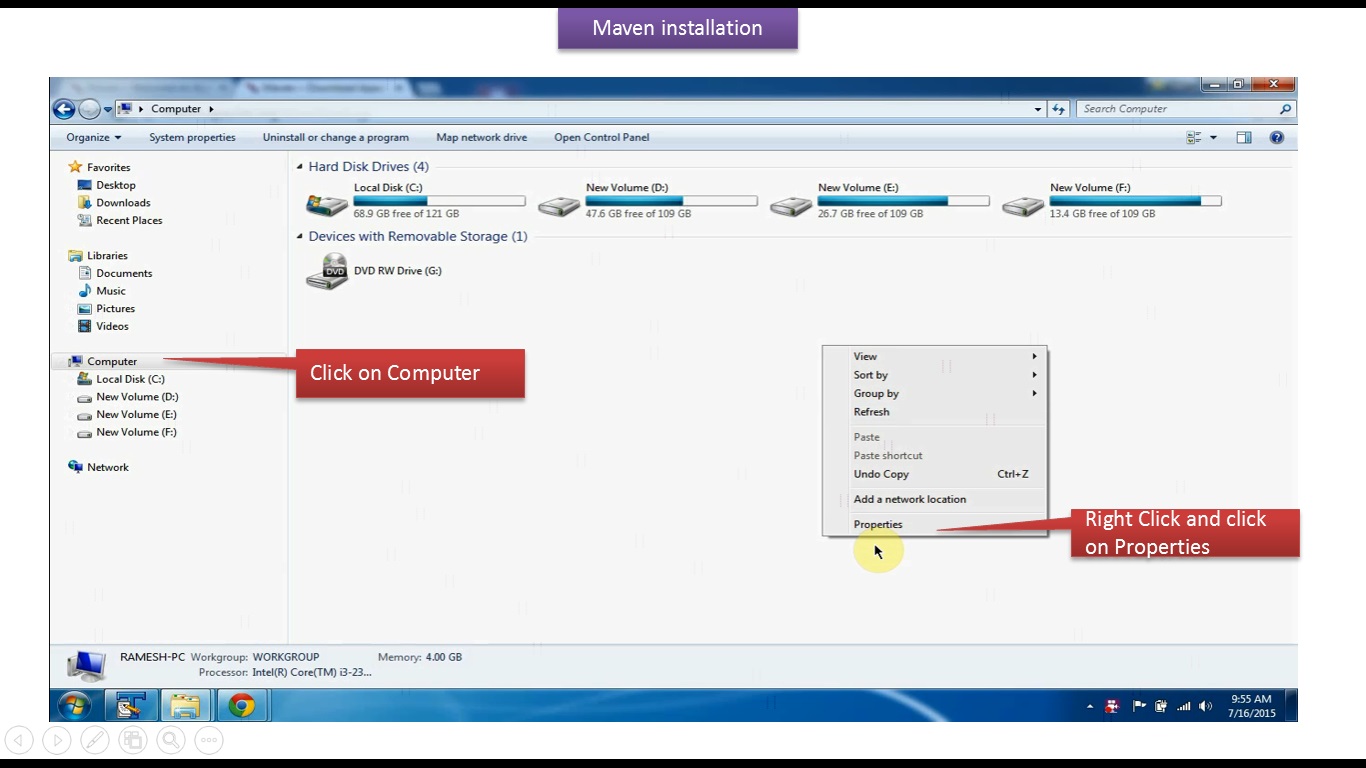Image resolution: width=1366 pixels, height=768 pixels.
Task: Select the New Volume (E:) drive icon
Action: [791, 205]
